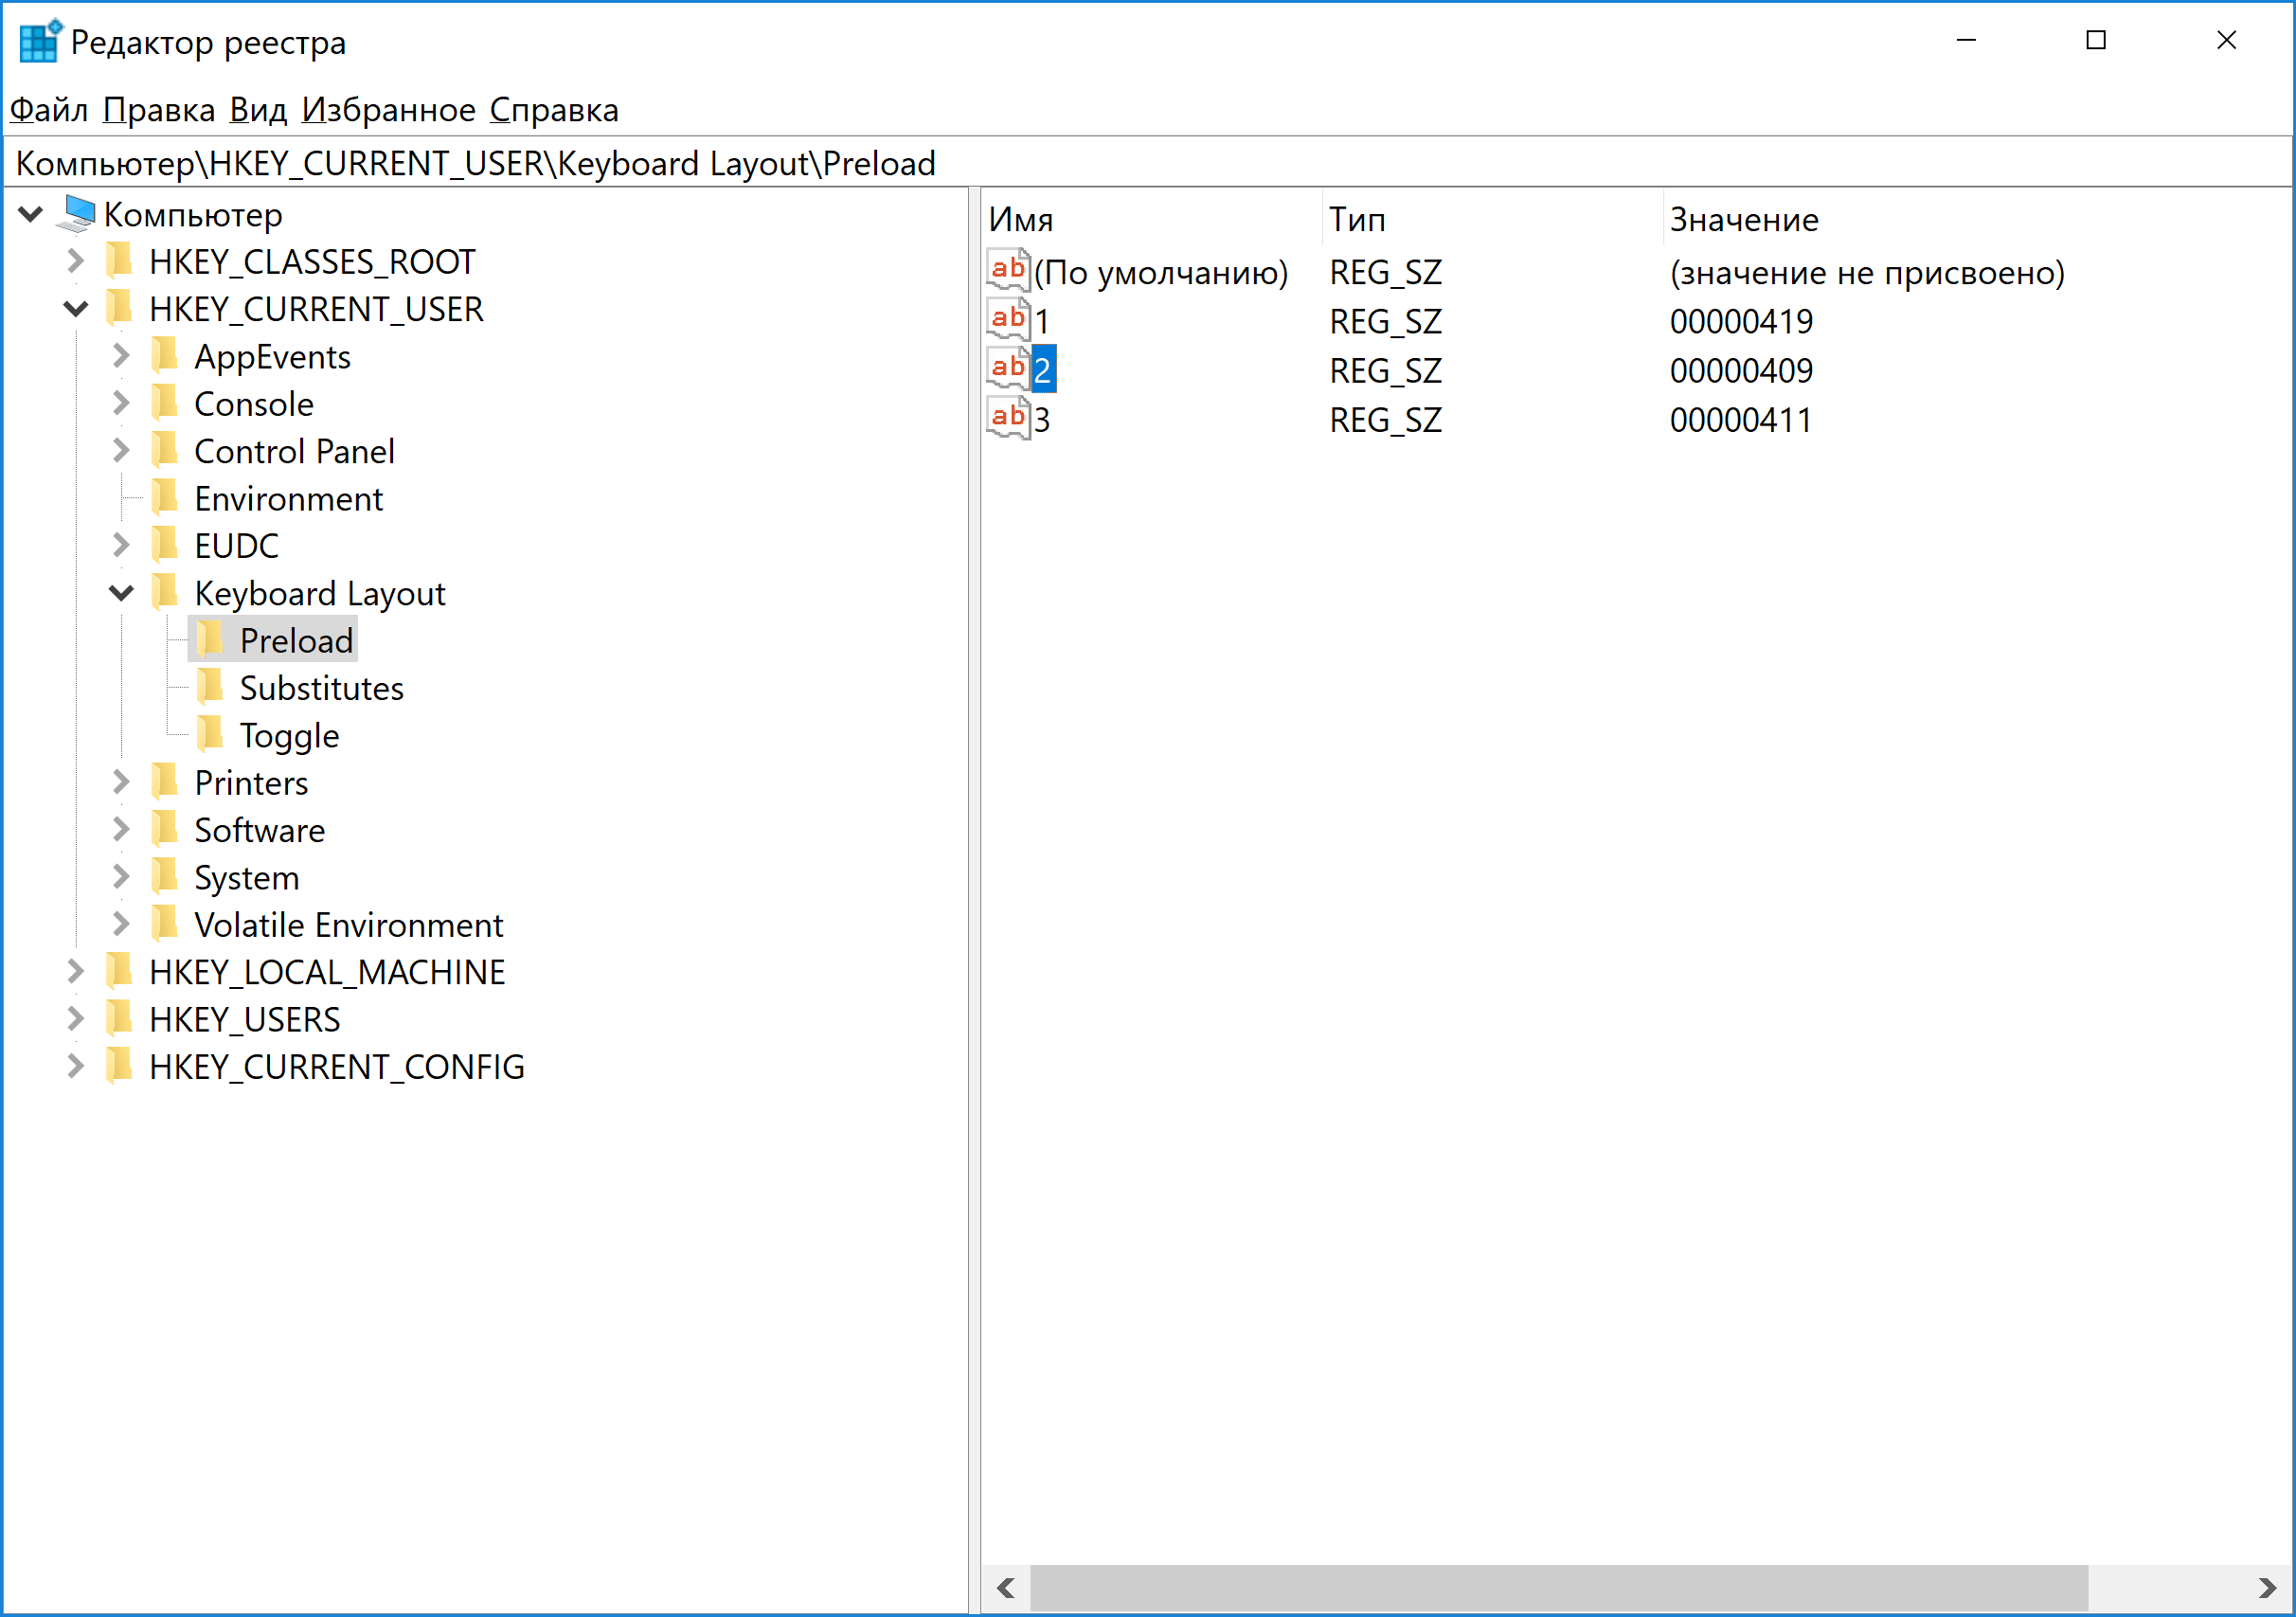Click the Preload folder icon

pyautogui.click(x=211, y=640)
